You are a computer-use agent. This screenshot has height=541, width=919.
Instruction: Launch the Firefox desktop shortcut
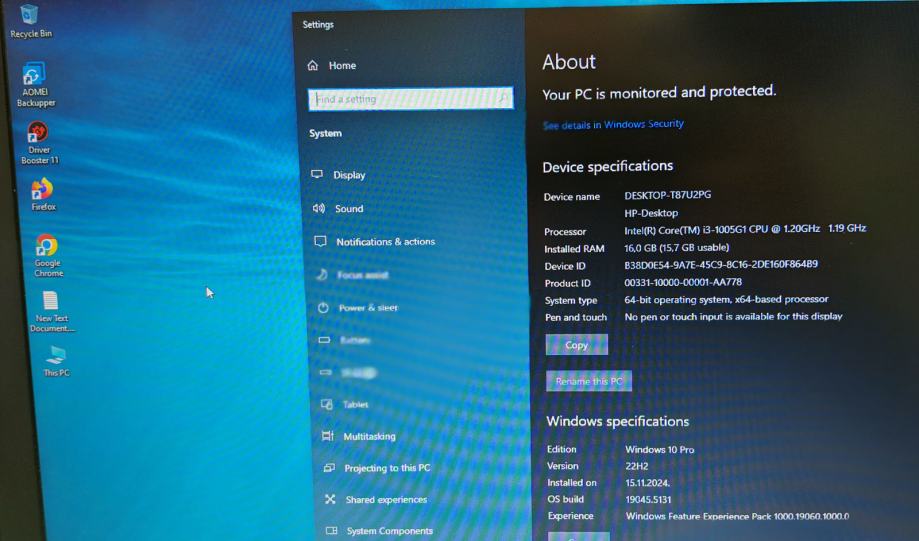pyautogui.click(x=43, y=195)
